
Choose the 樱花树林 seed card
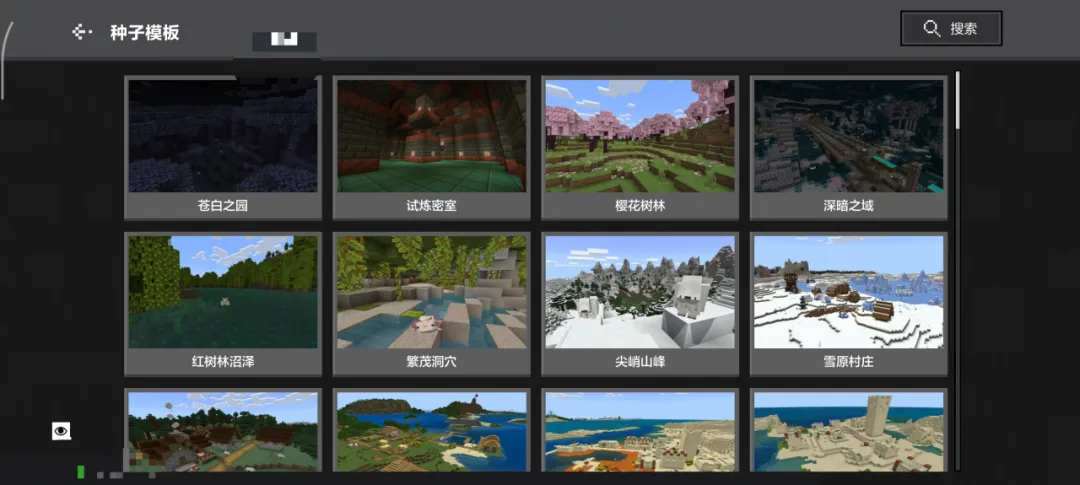click(x=640, y=147)
